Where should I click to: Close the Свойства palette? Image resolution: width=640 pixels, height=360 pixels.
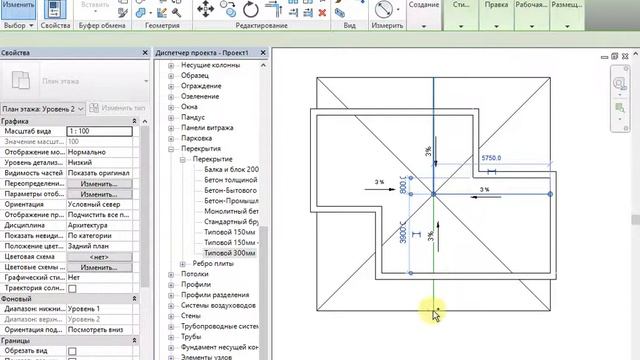point(145,53)
